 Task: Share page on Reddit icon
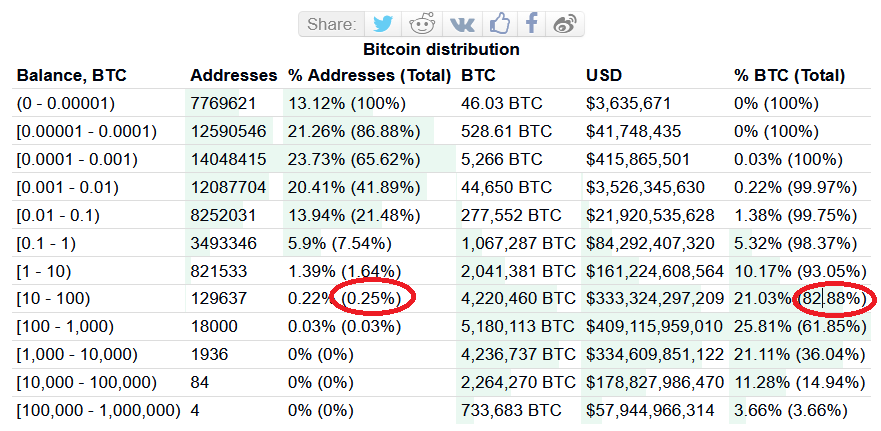tap(421, 24)
